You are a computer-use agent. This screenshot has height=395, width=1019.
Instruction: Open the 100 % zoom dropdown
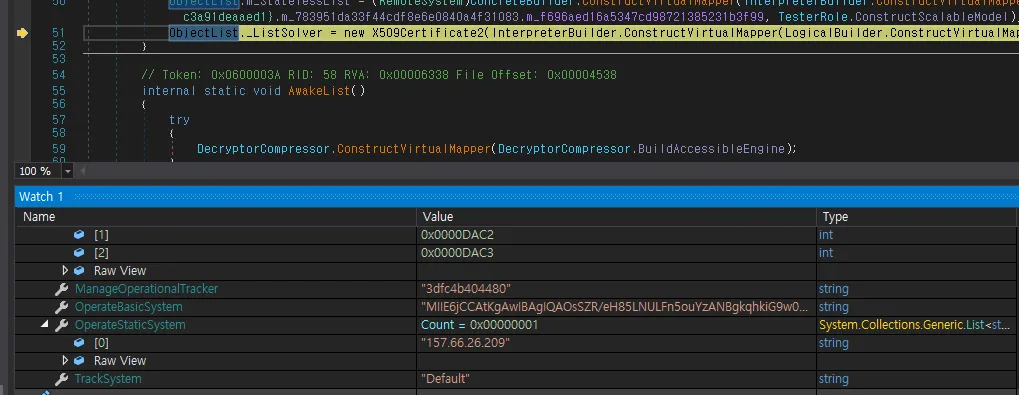click(x=68, y=171)
